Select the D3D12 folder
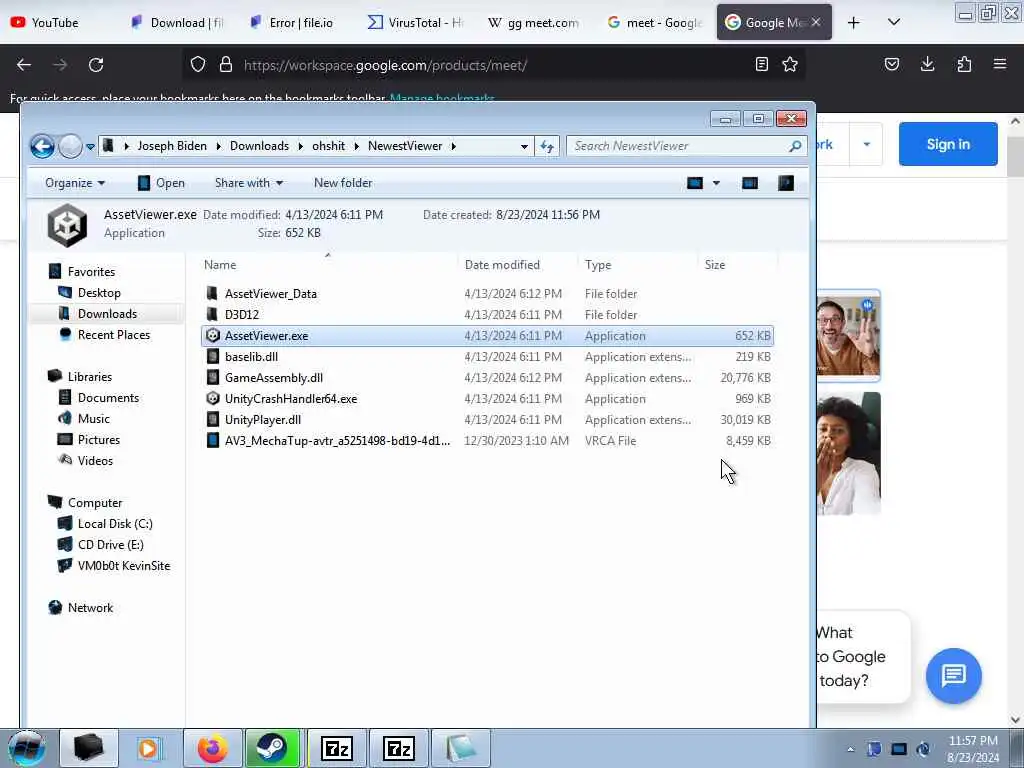The image size is (1024, 768). pyautogui.click(x=488, y=315)
